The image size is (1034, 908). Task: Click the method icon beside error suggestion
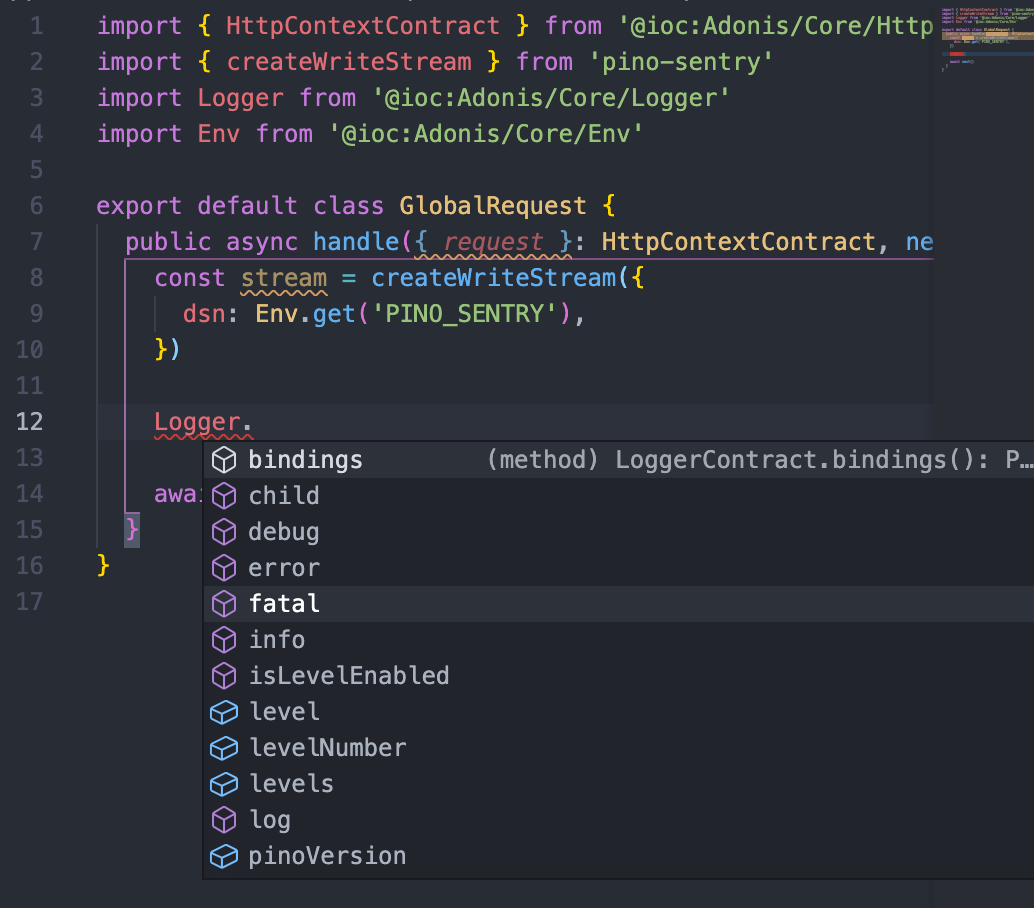[x=223, y=567]
